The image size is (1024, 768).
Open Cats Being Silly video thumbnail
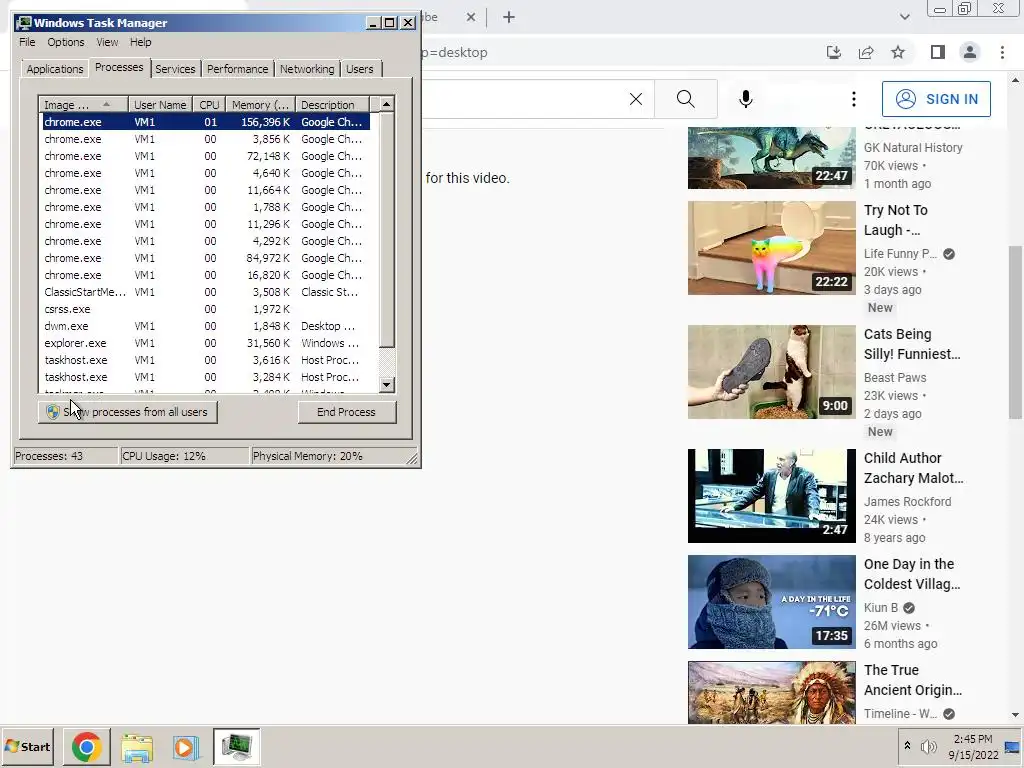point(771,372)
